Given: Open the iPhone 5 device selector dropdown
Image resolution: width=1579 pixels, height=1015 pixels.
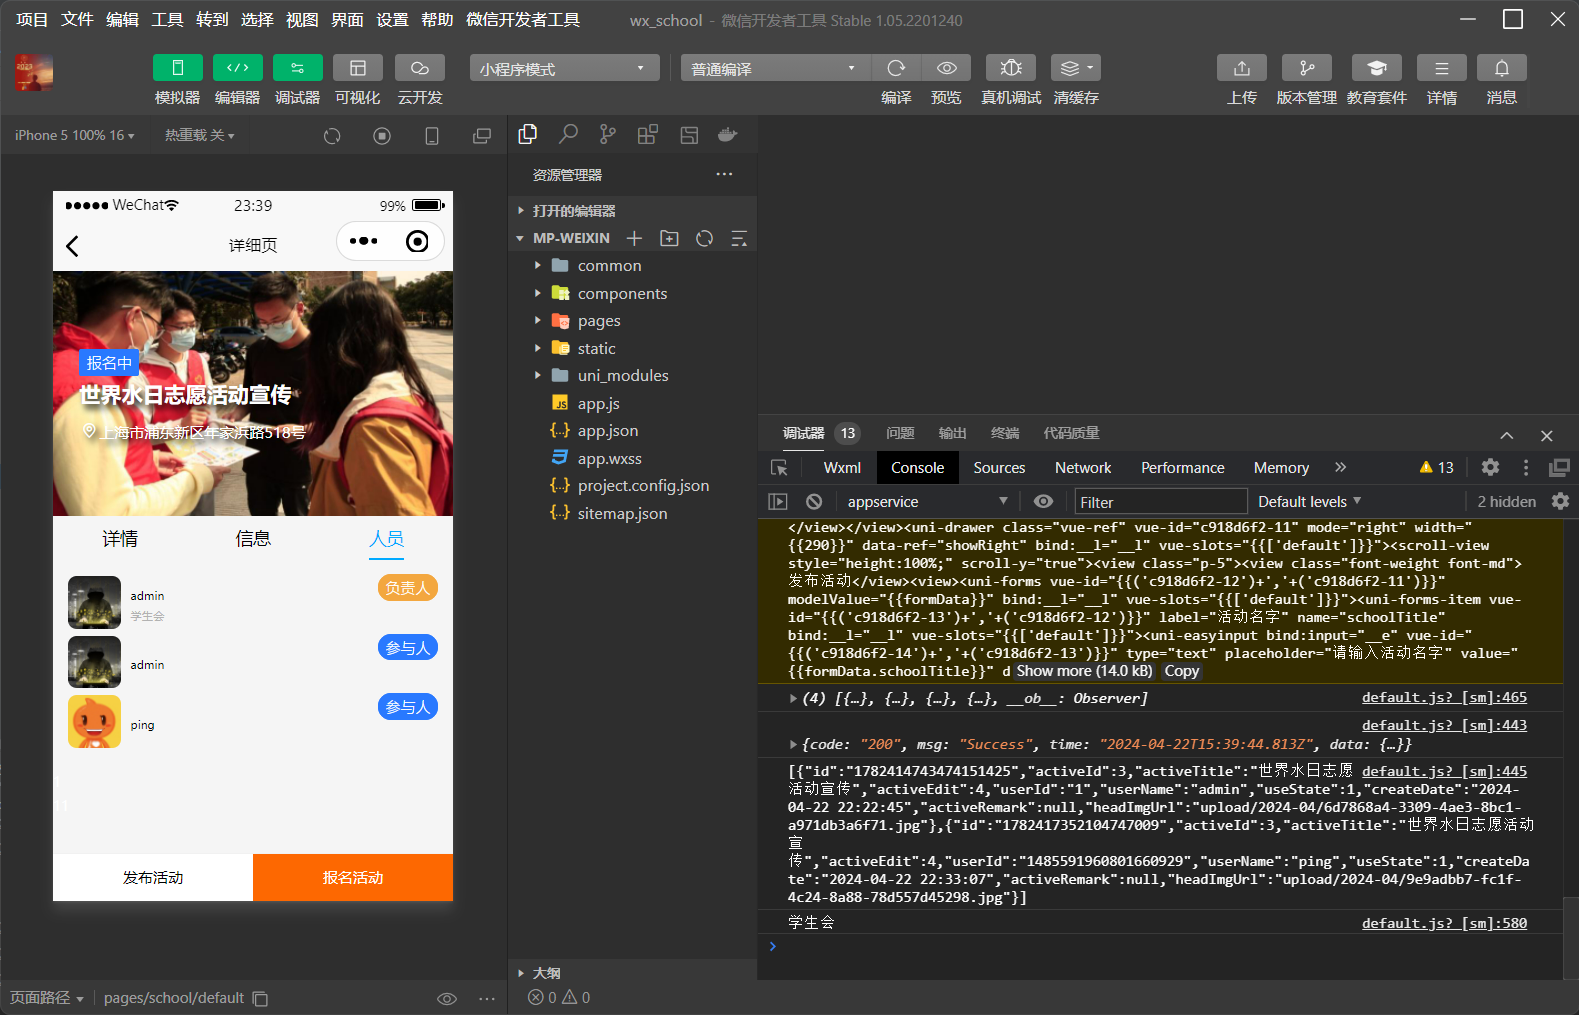Looking at the screenshot, I should click(74, 135).
